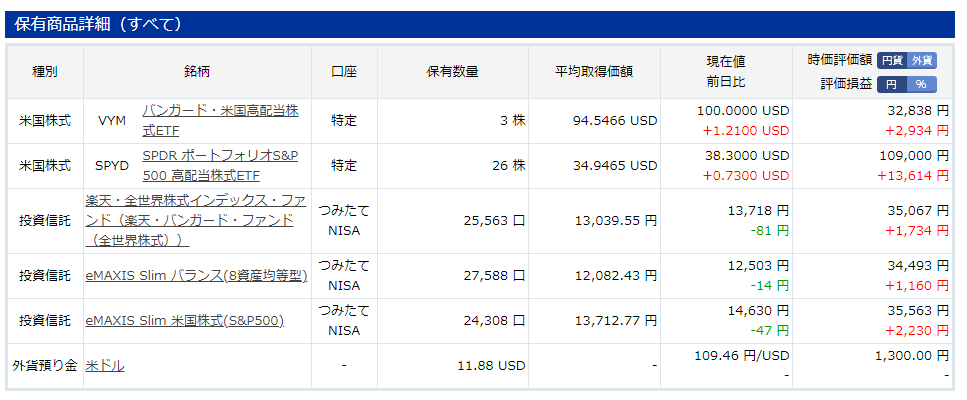Open the 楽天・全世界株式インデックス・ファンド link
The height and width of the screenshot is (400, 967).
(x=196, y=221)
